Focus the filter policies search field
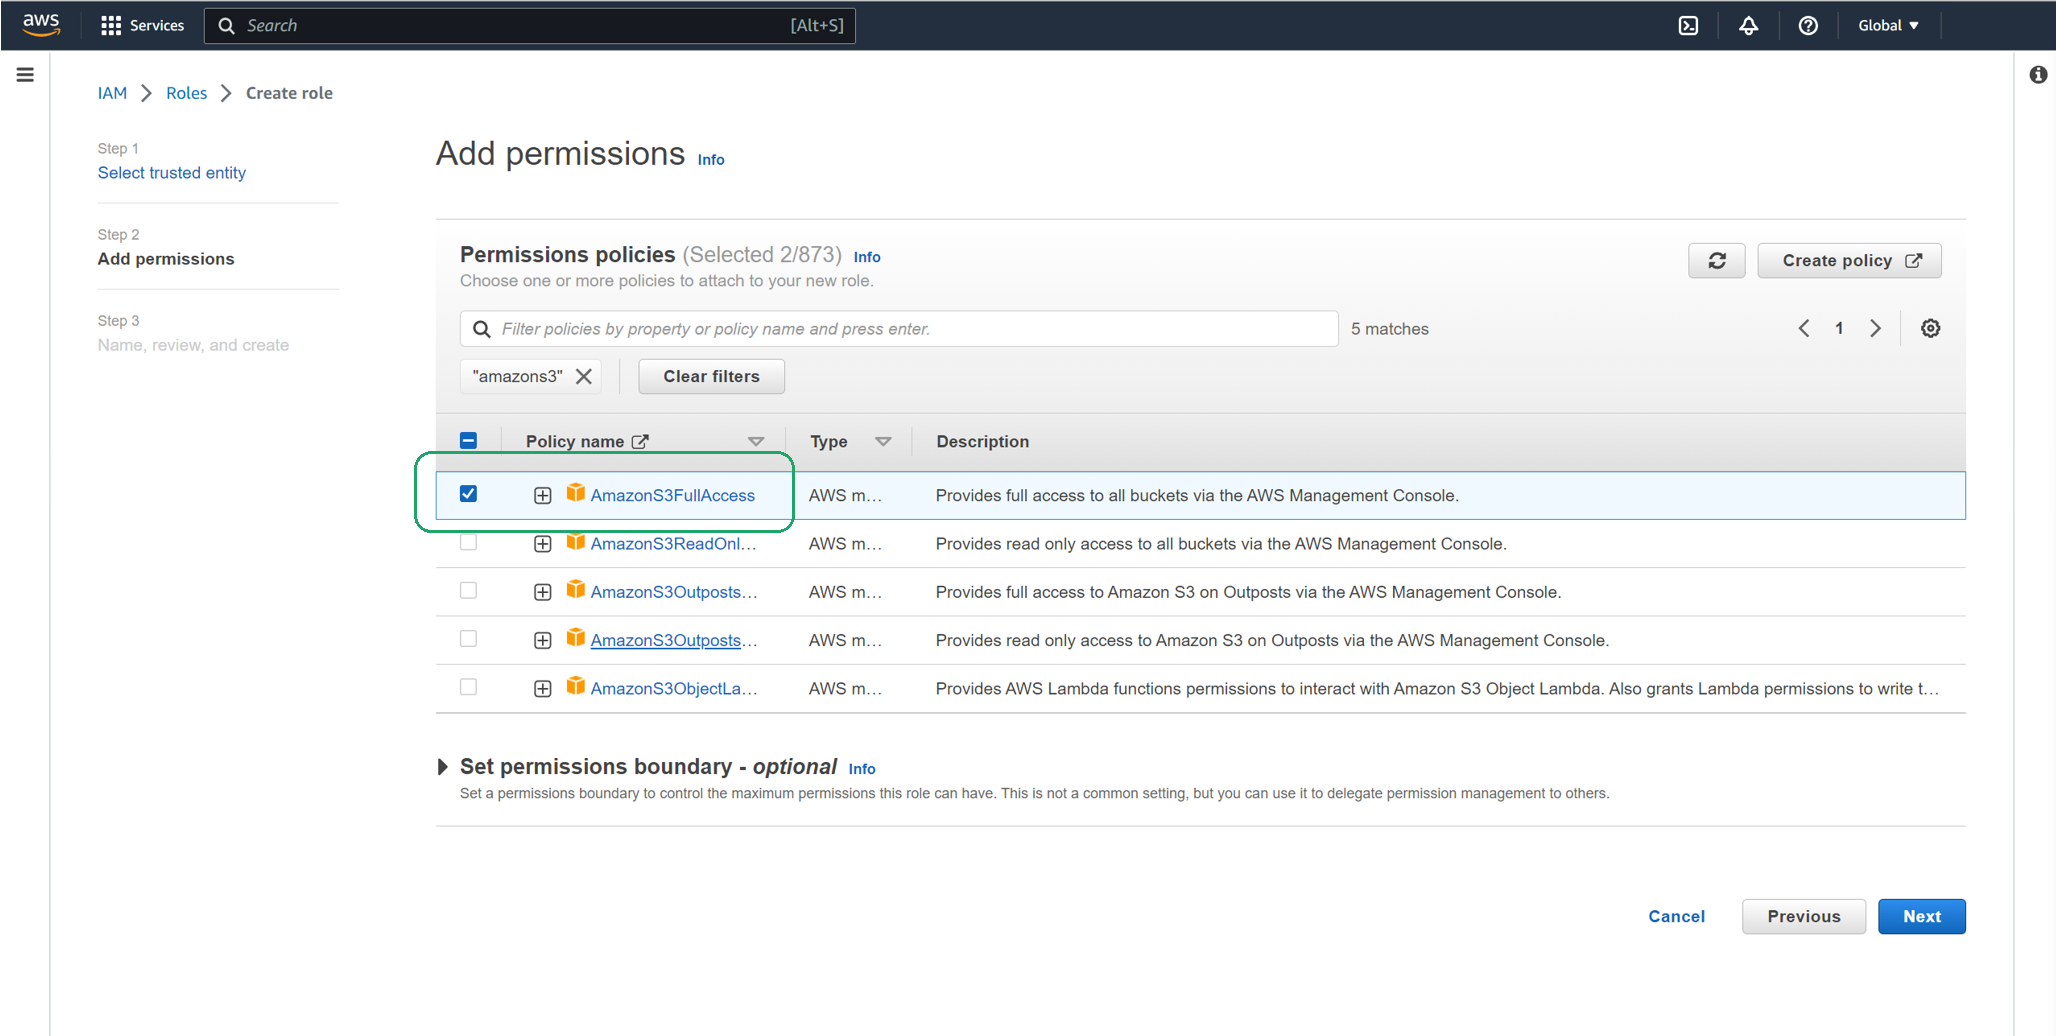This screenshot has height=1036, width=2056. point(899,329)
